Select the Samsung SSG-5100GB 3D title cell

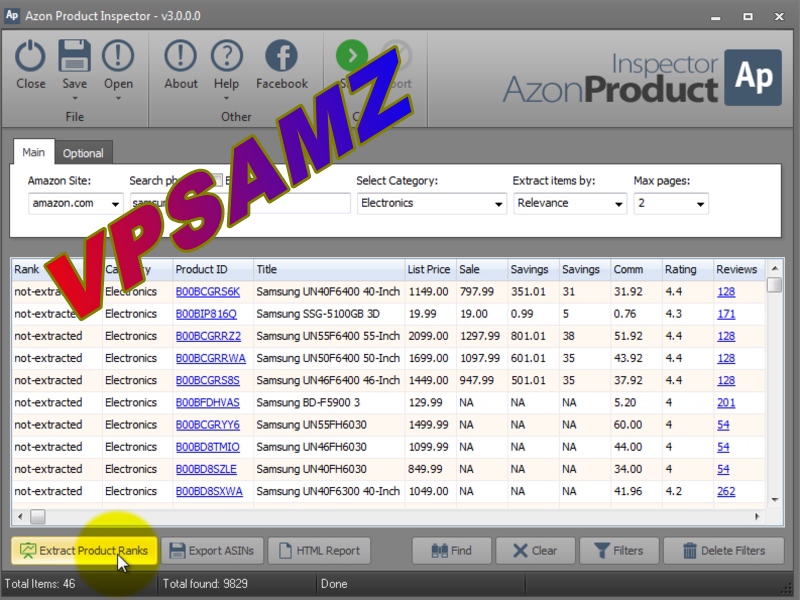329,314
